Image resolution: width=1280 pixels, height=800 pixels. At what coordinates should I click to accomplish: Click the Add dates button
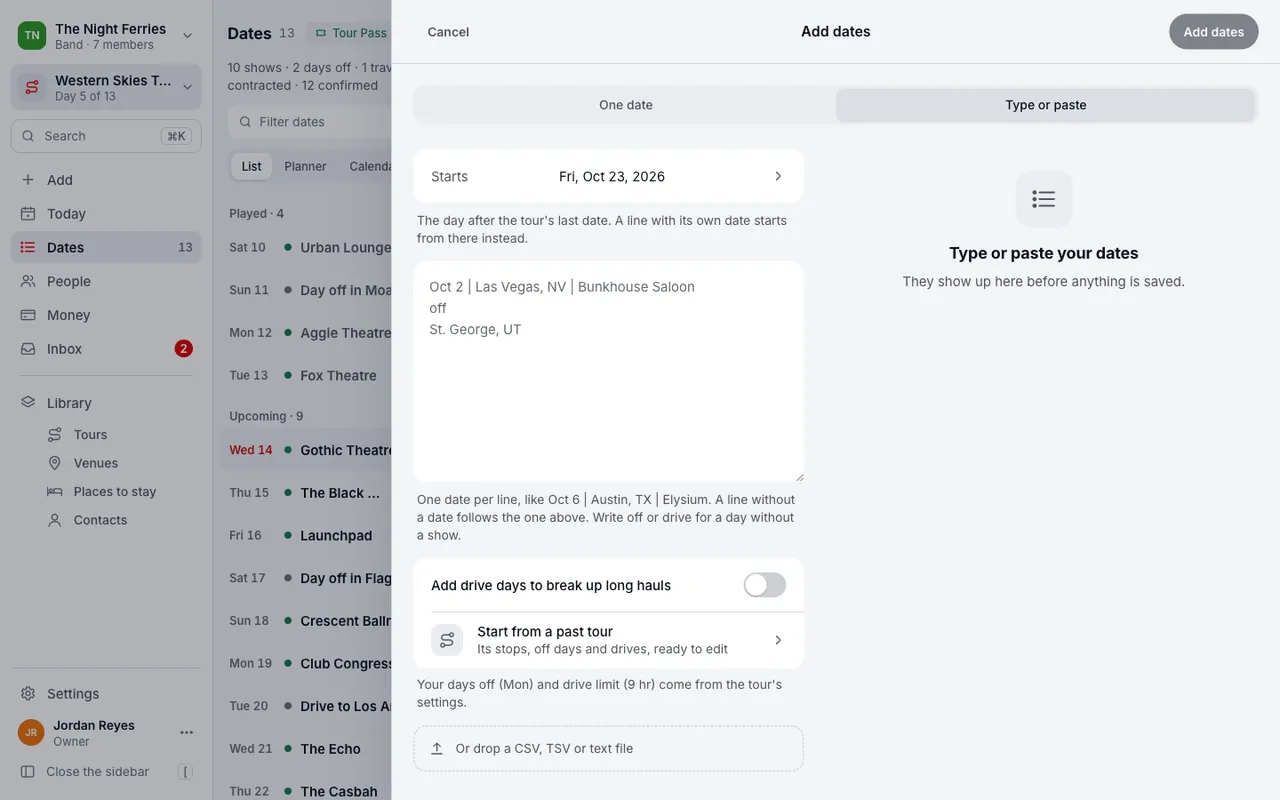[1214, 32]
